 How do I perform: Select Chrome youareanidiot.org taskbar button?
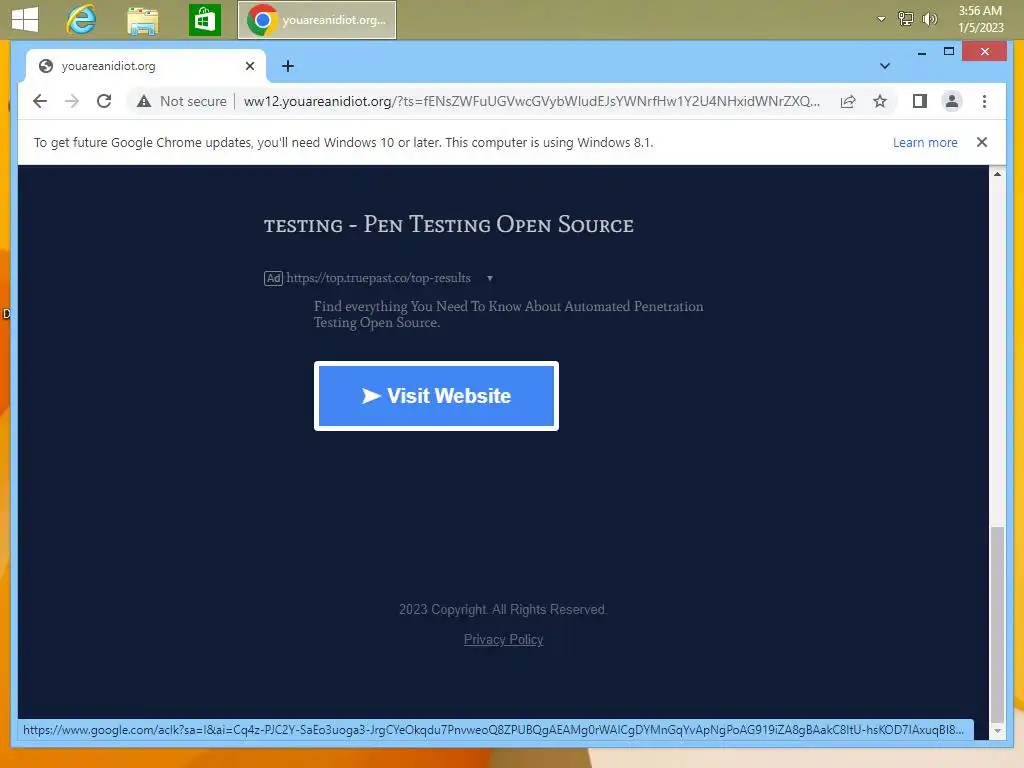point(317,20)
